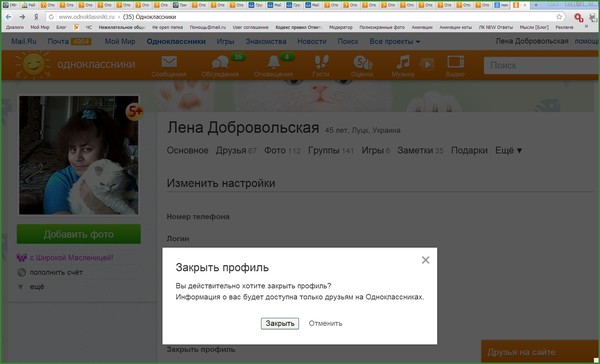This screenshot has height=364, width=600.
Task: Open the Заметки profile tab
Action: click(x=420, y=150)
